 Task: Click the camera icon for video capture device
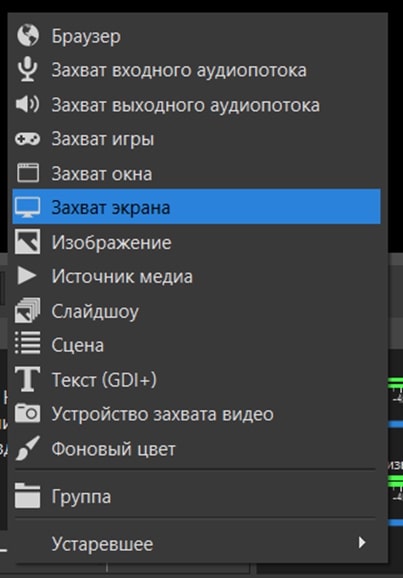coord(28,413)
